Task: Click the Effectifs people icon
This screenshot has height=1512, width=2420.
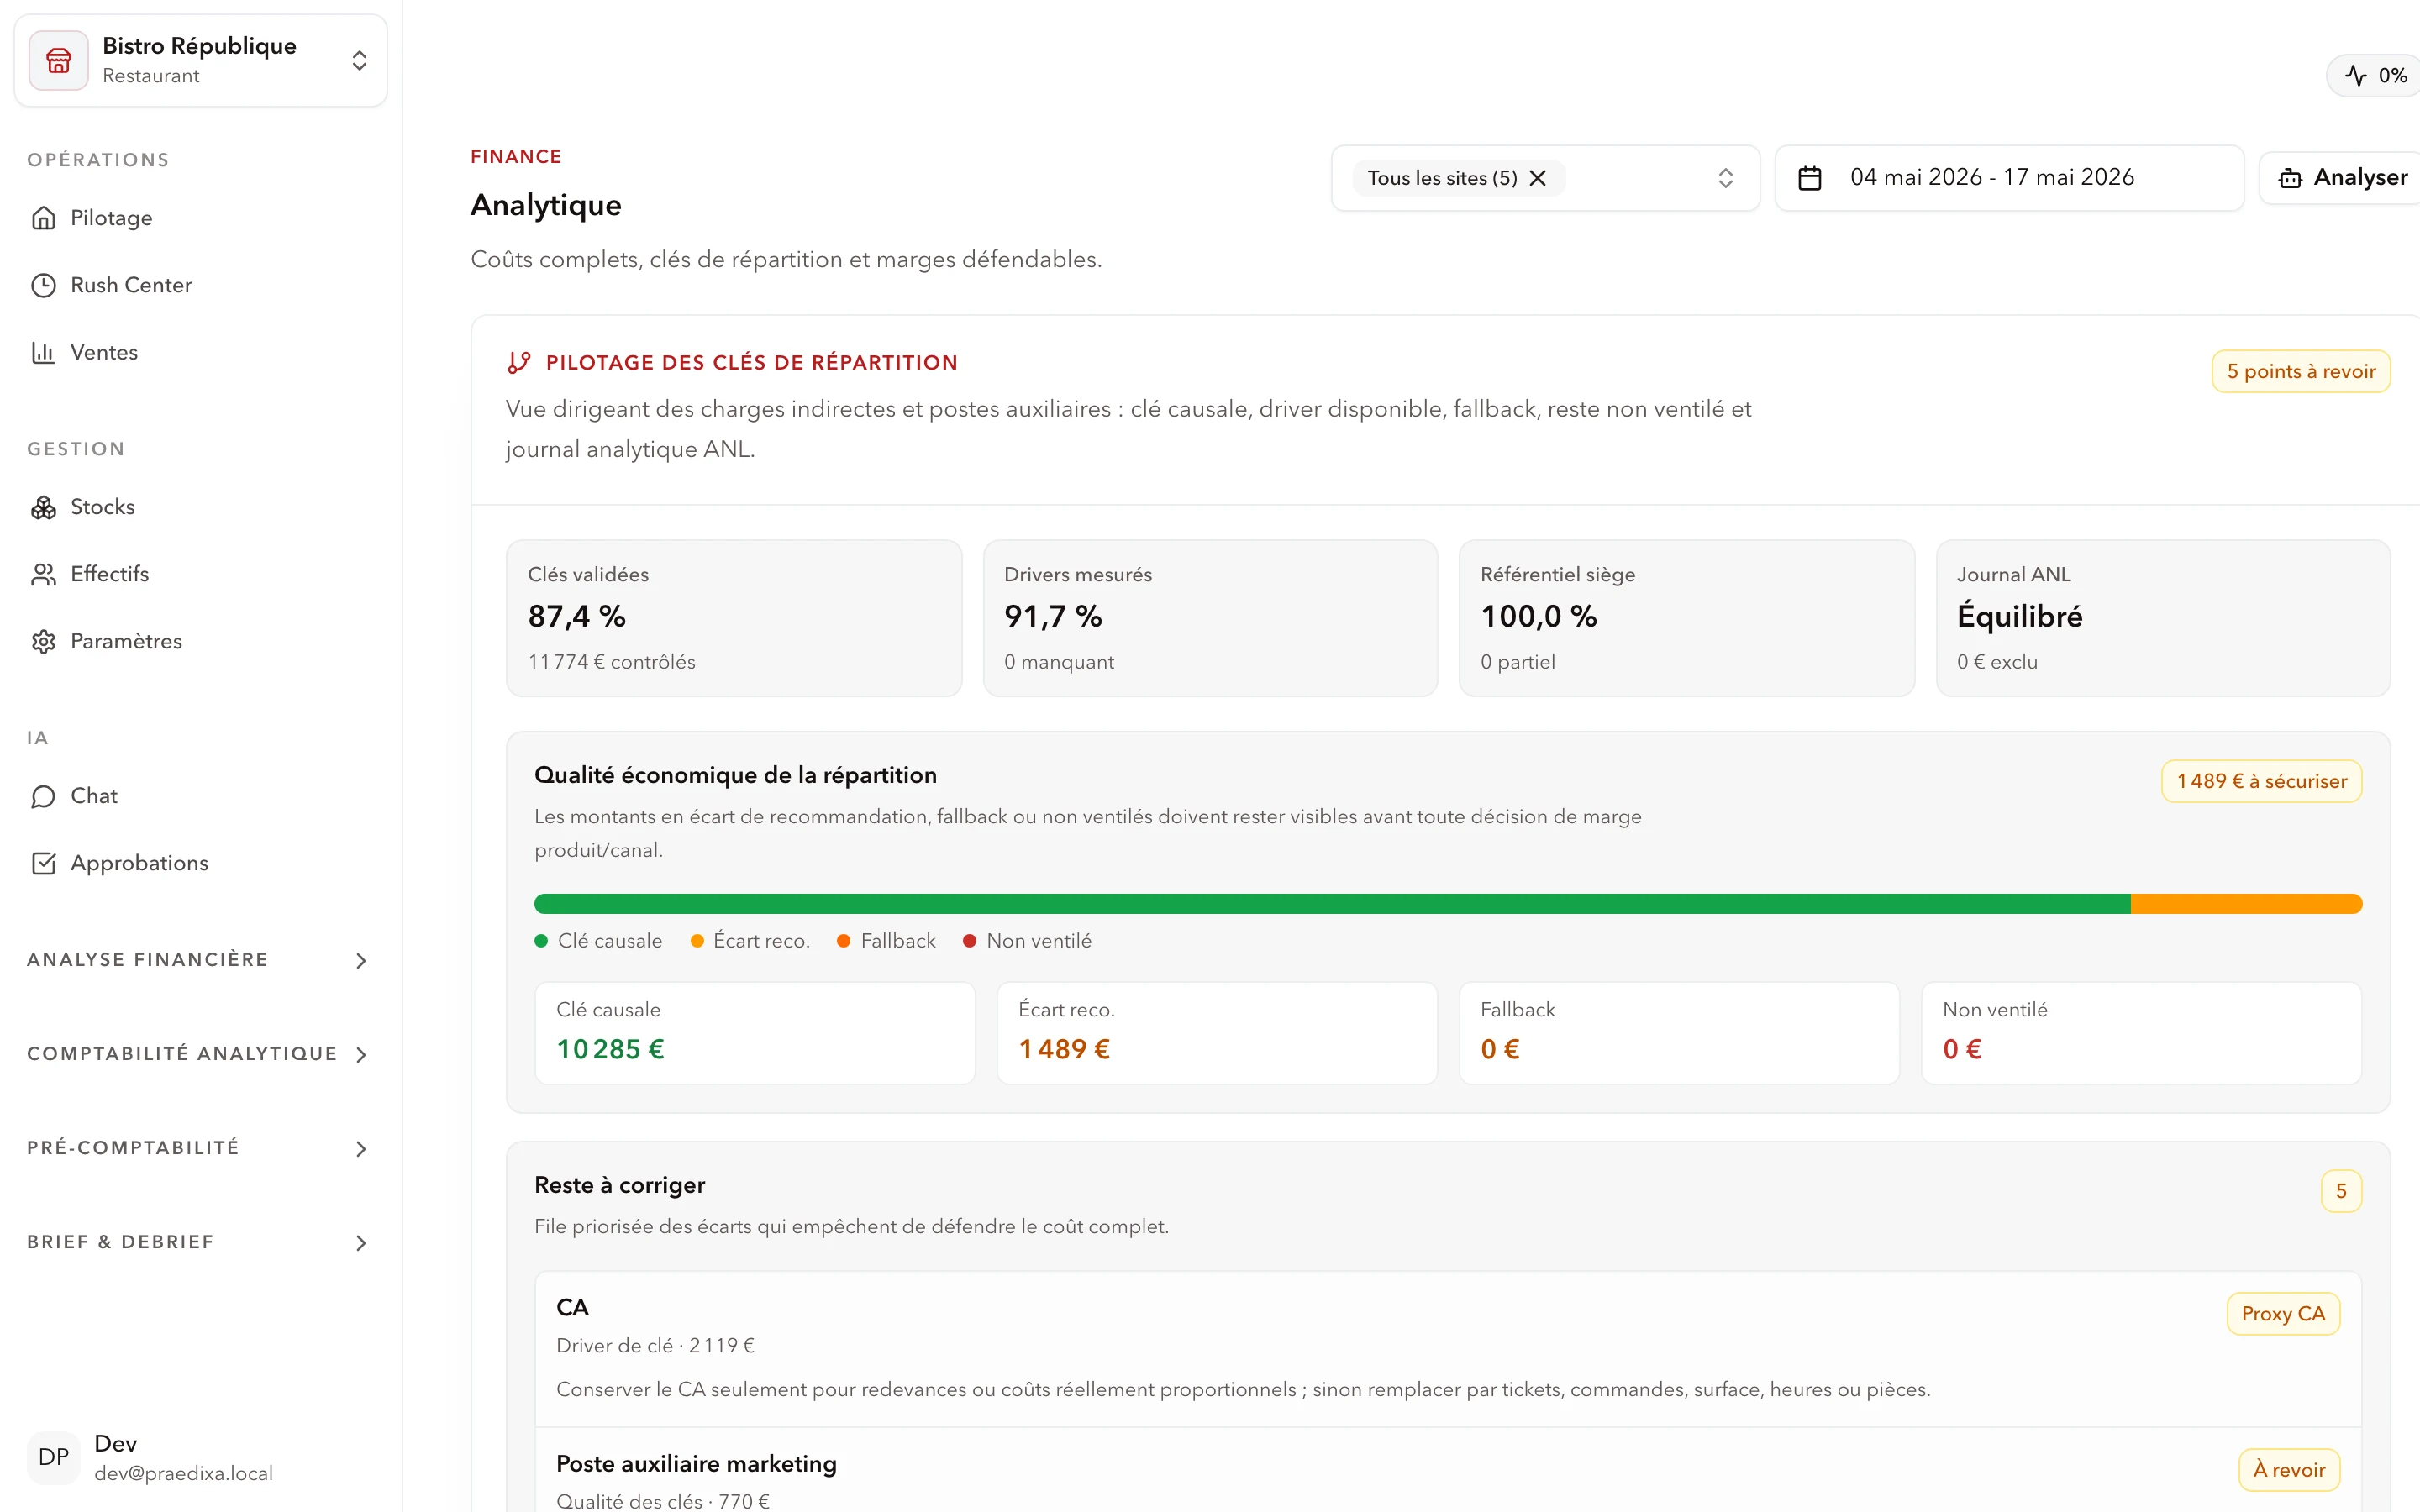Action: click(43, 574)
